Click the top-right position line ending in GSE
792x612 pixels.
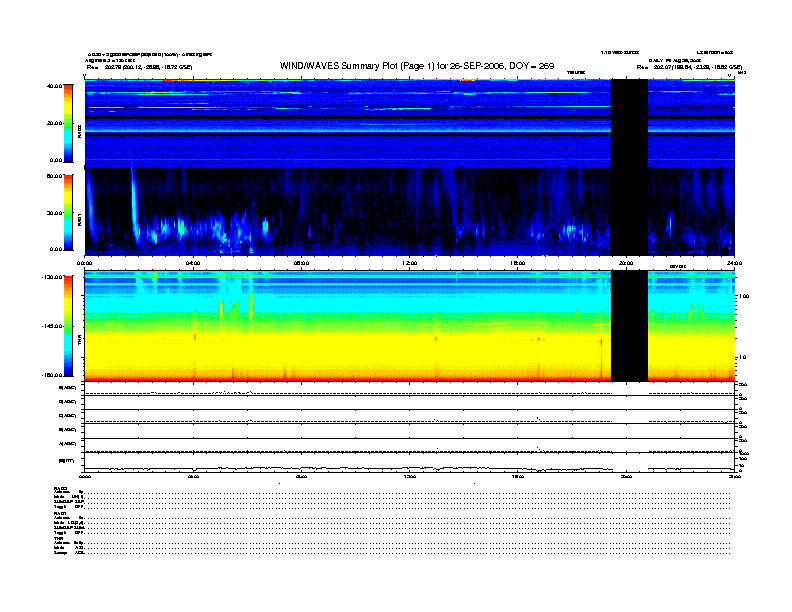click(x=689, y=67)
